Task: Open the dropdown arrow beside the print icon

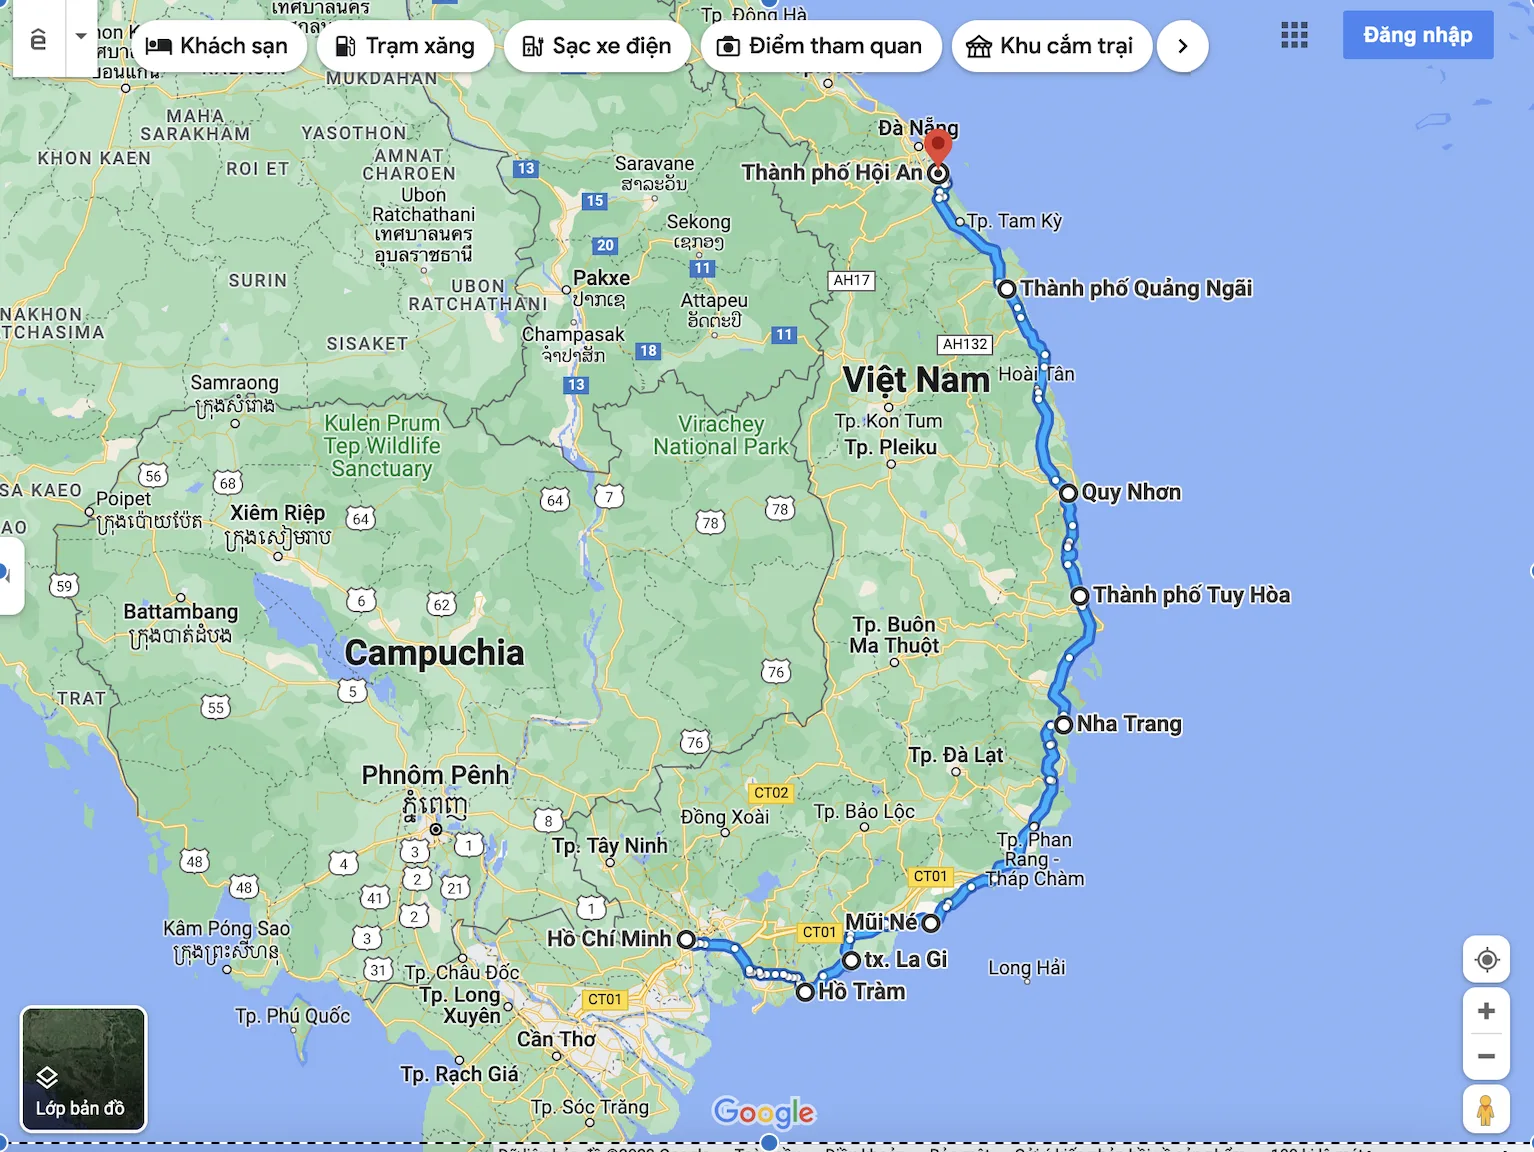Action: click(x=81, y=37)
